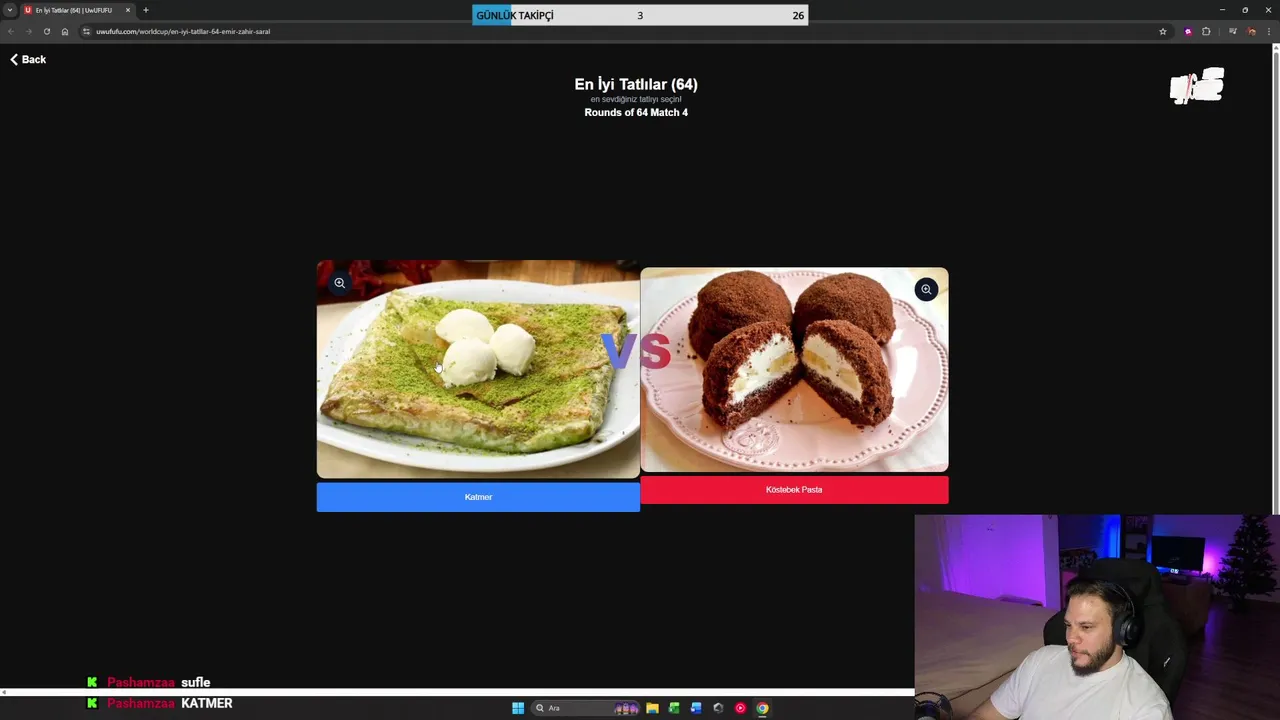The width and height of the screenshot is (1280, 720).
Task: Close the En İyi Tatlılar browser tab
Action: point(128,10)
